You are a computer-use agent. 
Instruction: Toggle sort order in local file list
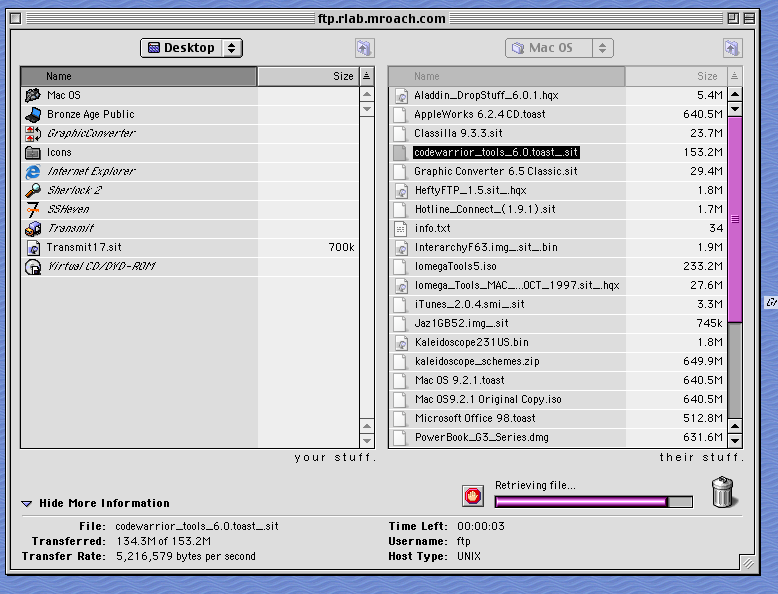(366, 76)
